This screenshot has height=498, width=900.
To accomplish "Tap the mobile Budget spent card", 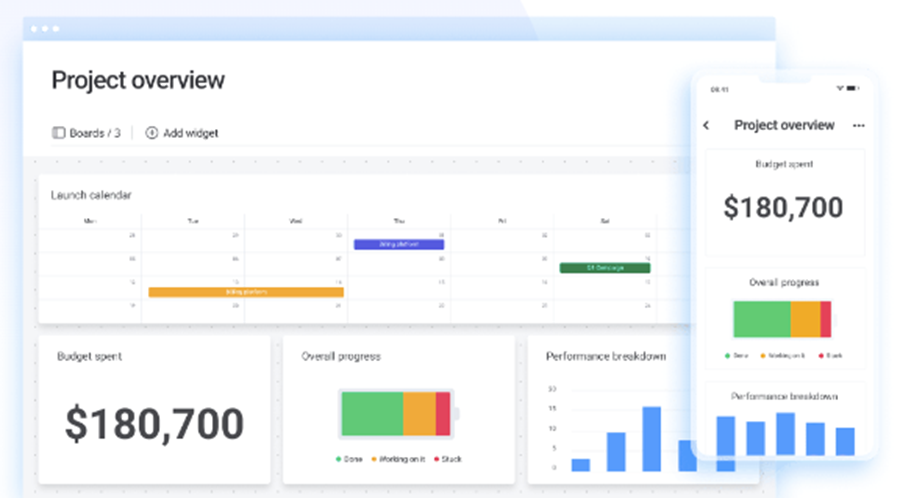I will point(783,203).
